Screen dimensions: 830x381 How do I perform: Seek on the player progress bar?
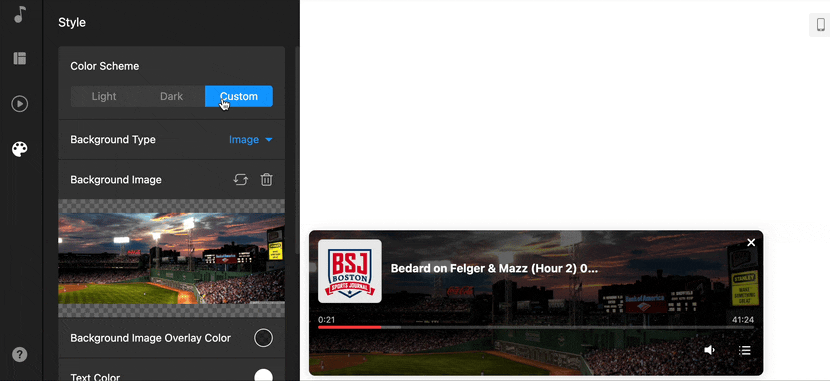coord(536,328)
